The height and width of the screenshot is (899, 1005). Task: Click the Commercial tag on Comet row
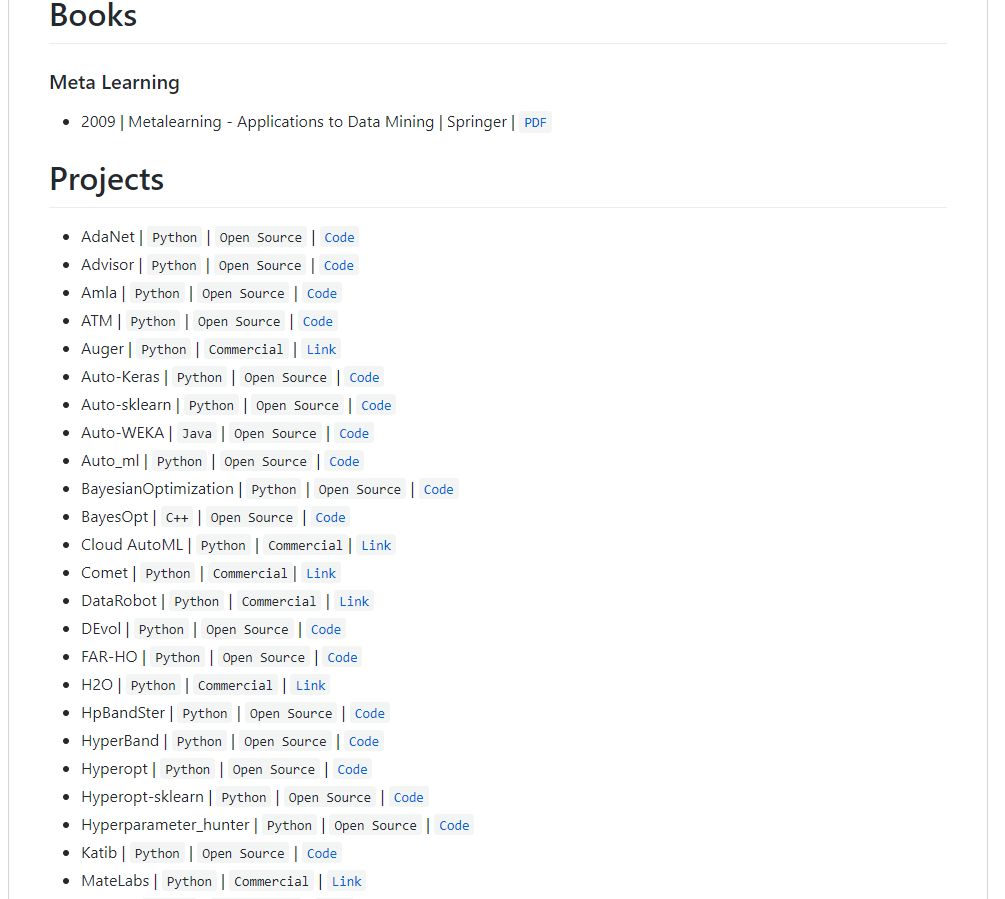250,573
